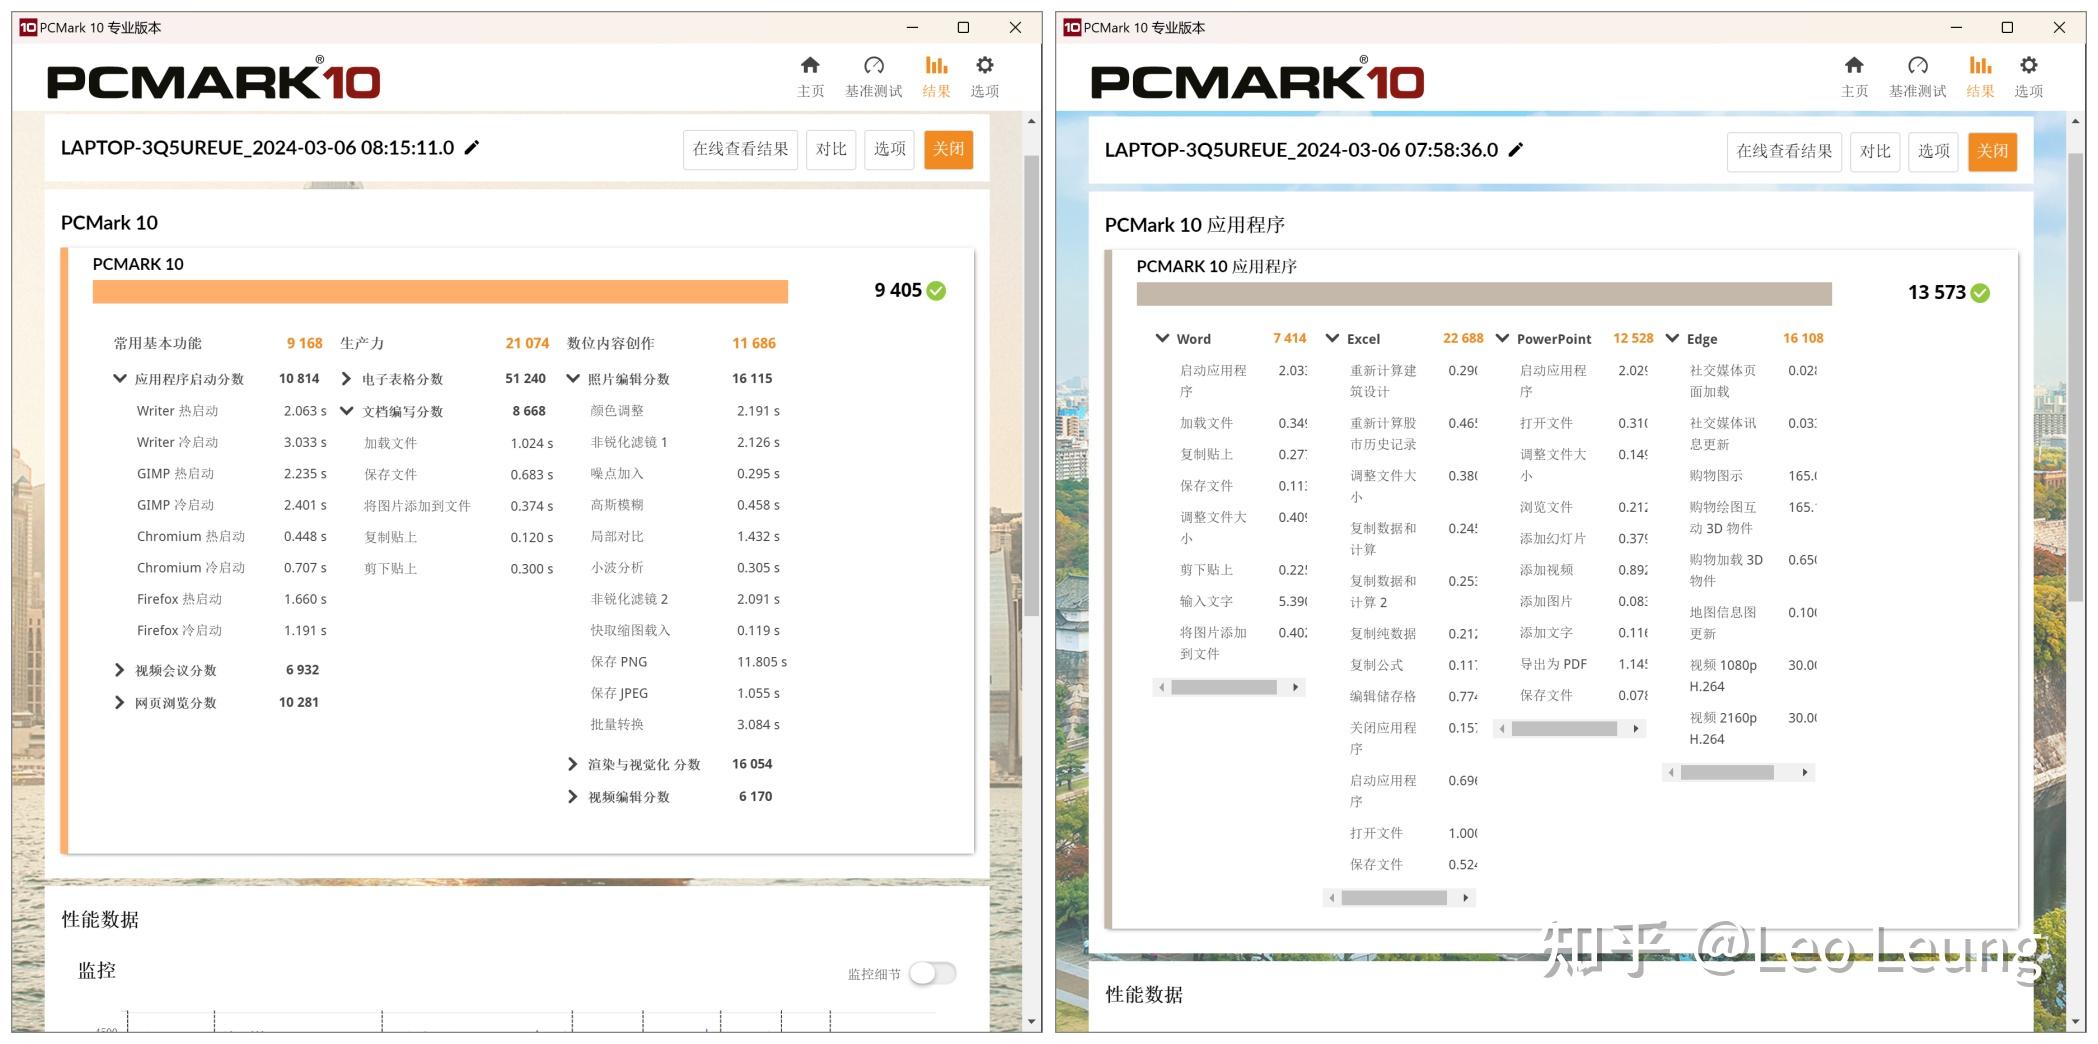Click orange 关闭 button in left window

[x=948, y=149]
